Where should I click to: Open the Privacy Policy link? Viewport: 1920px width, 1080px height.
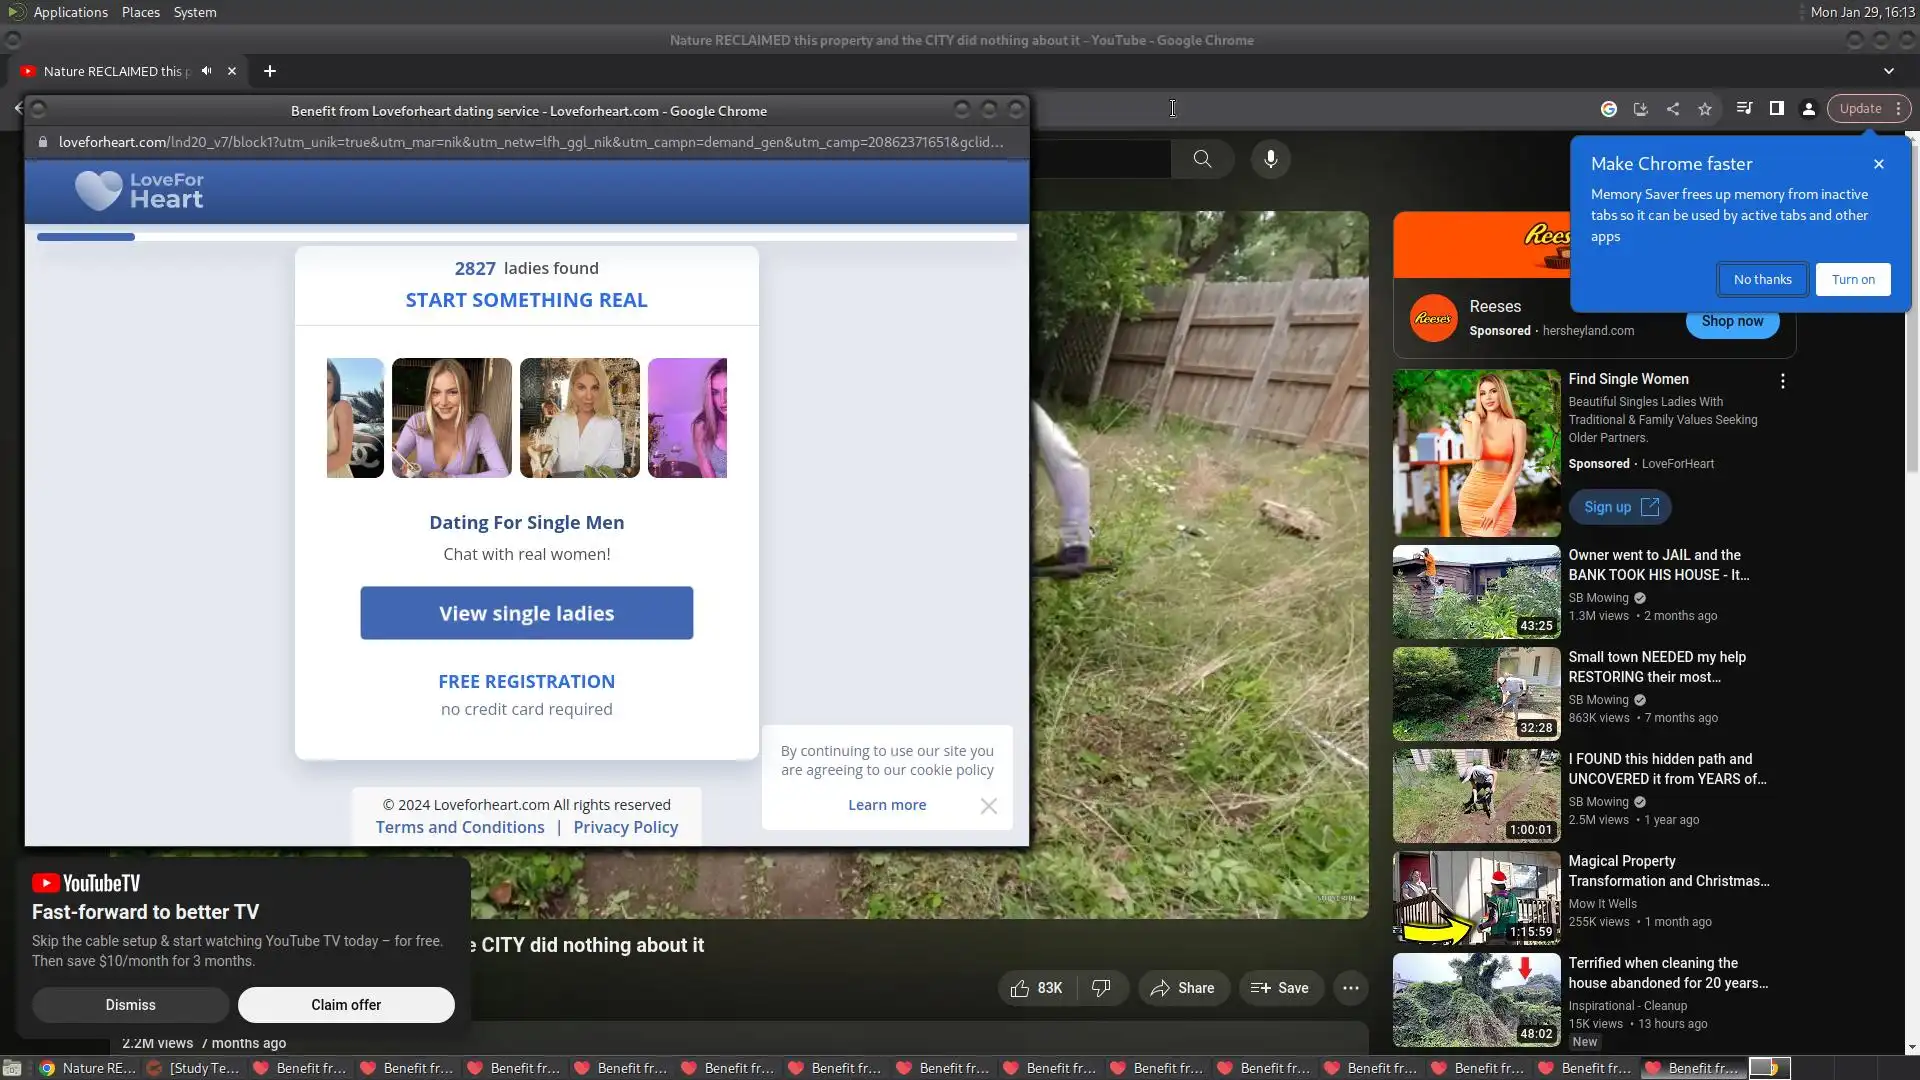(625, 827)
